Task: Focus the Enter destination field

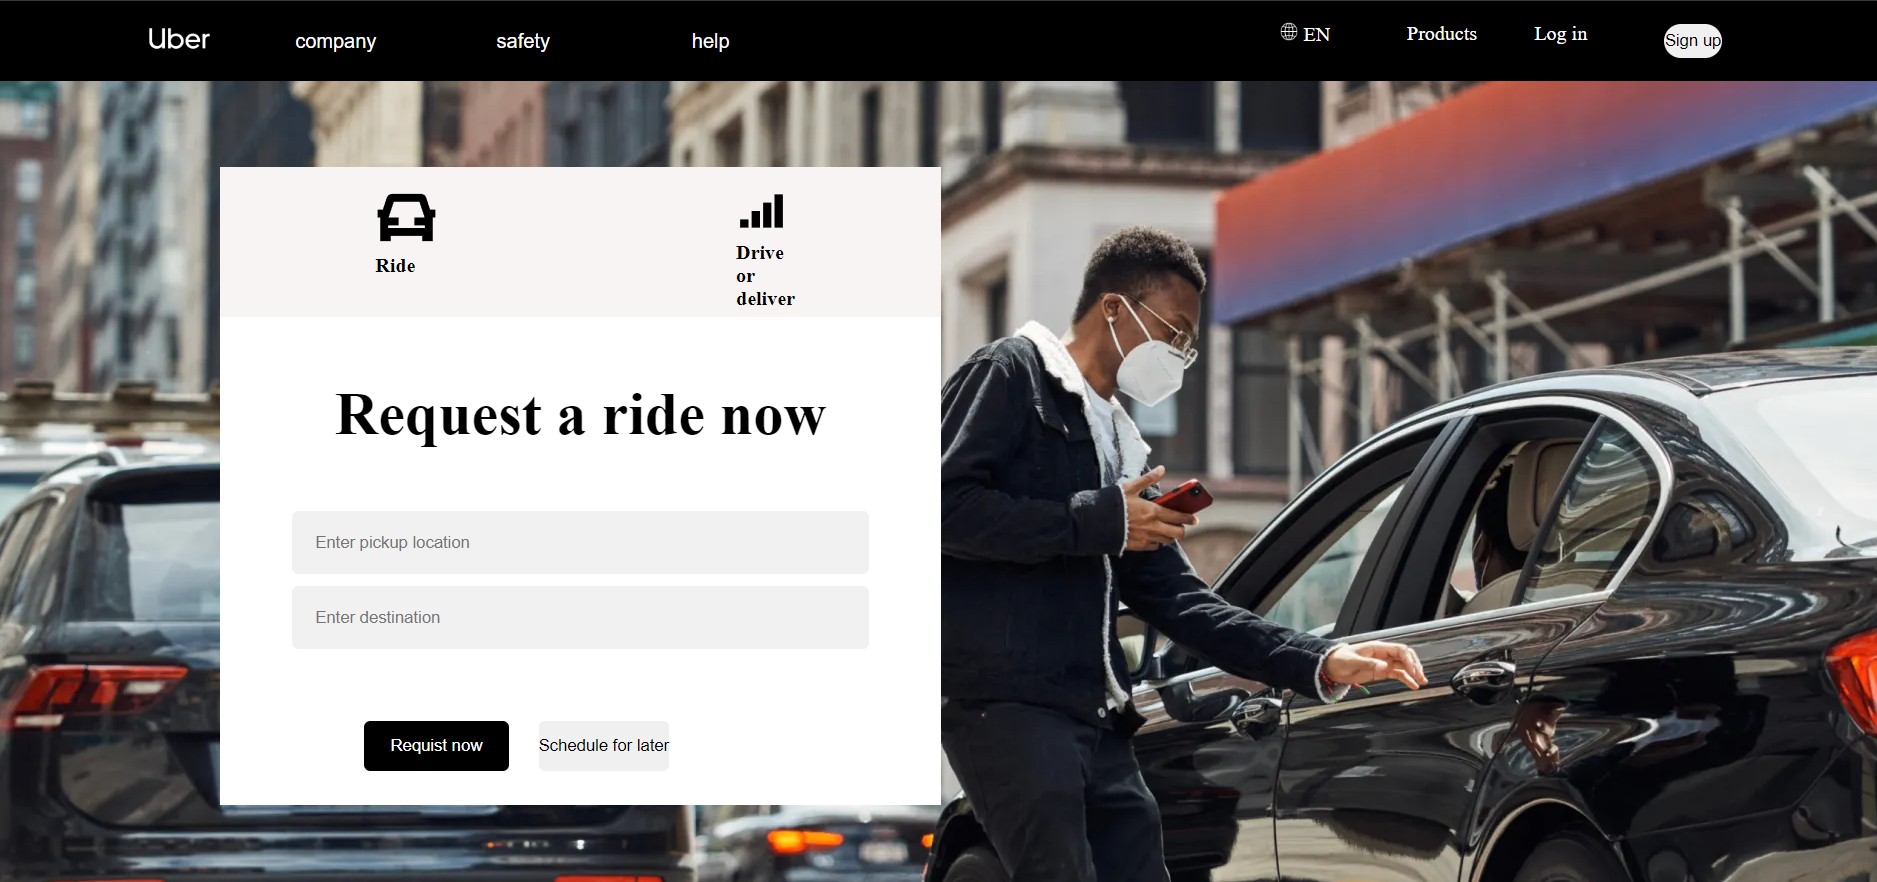Action: (x=580, y=617)
